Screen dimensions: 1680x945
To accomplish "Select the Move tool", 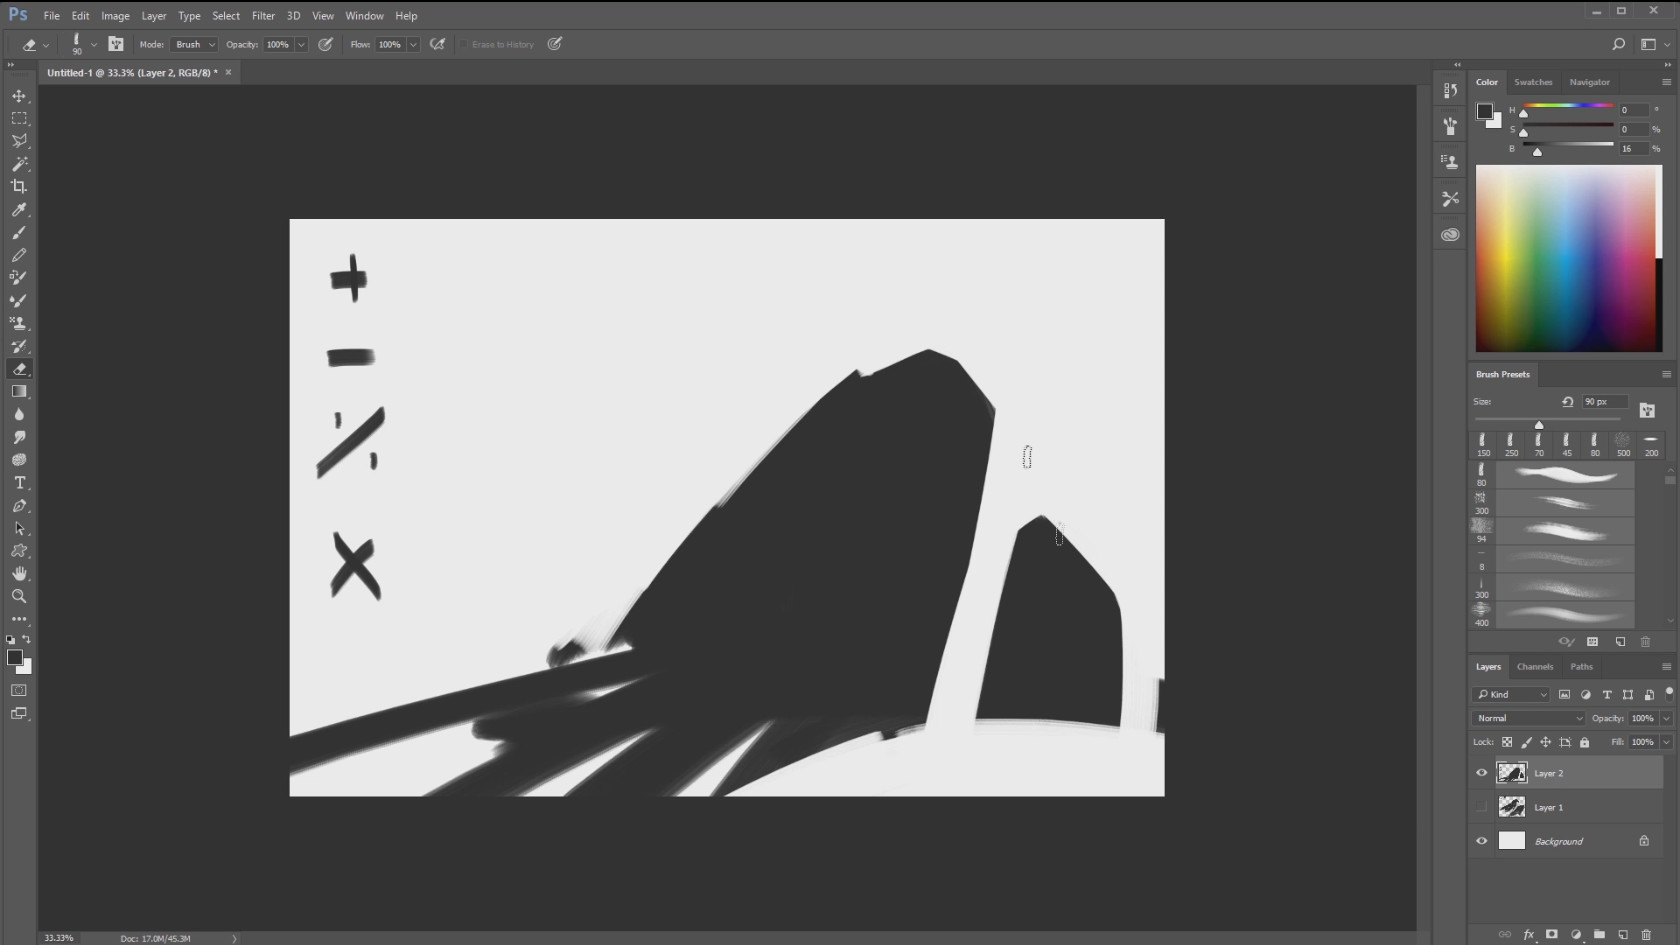I will point(19,96).
